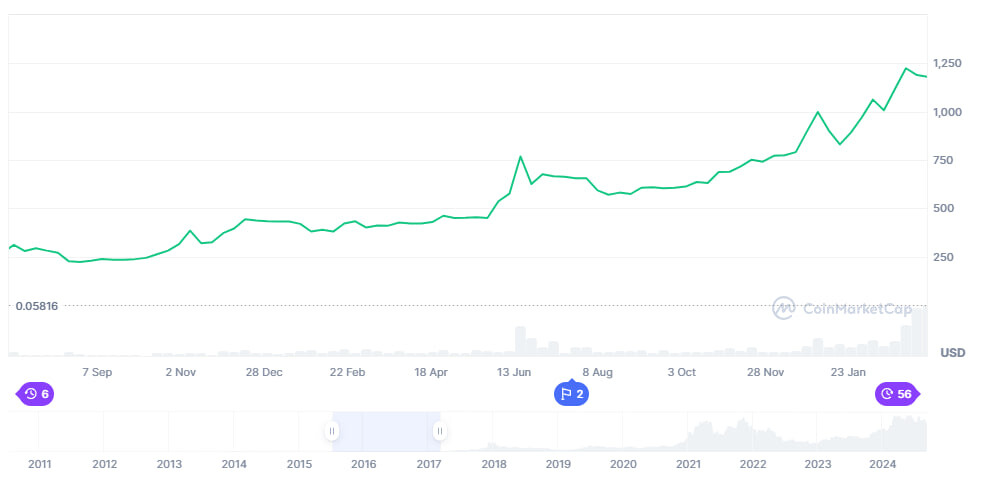
Task: Click the 2018 year label
Action: pyautogui.click(x=494, y=464)
